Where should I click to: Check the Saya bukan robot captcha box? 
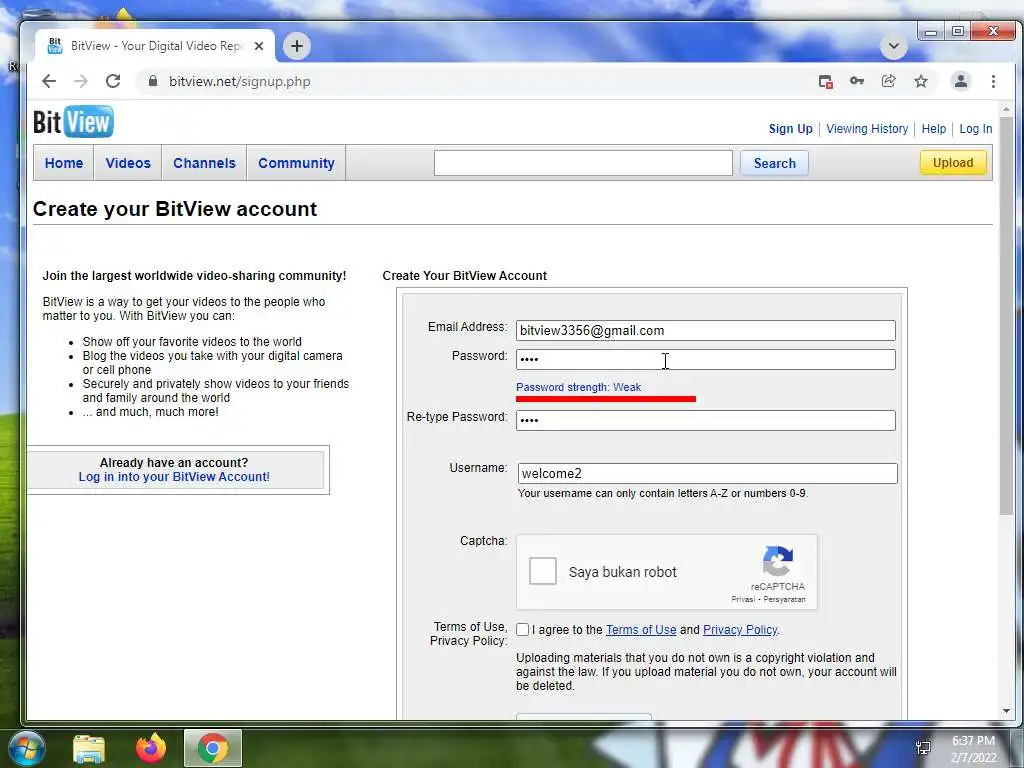coord(543,571)
